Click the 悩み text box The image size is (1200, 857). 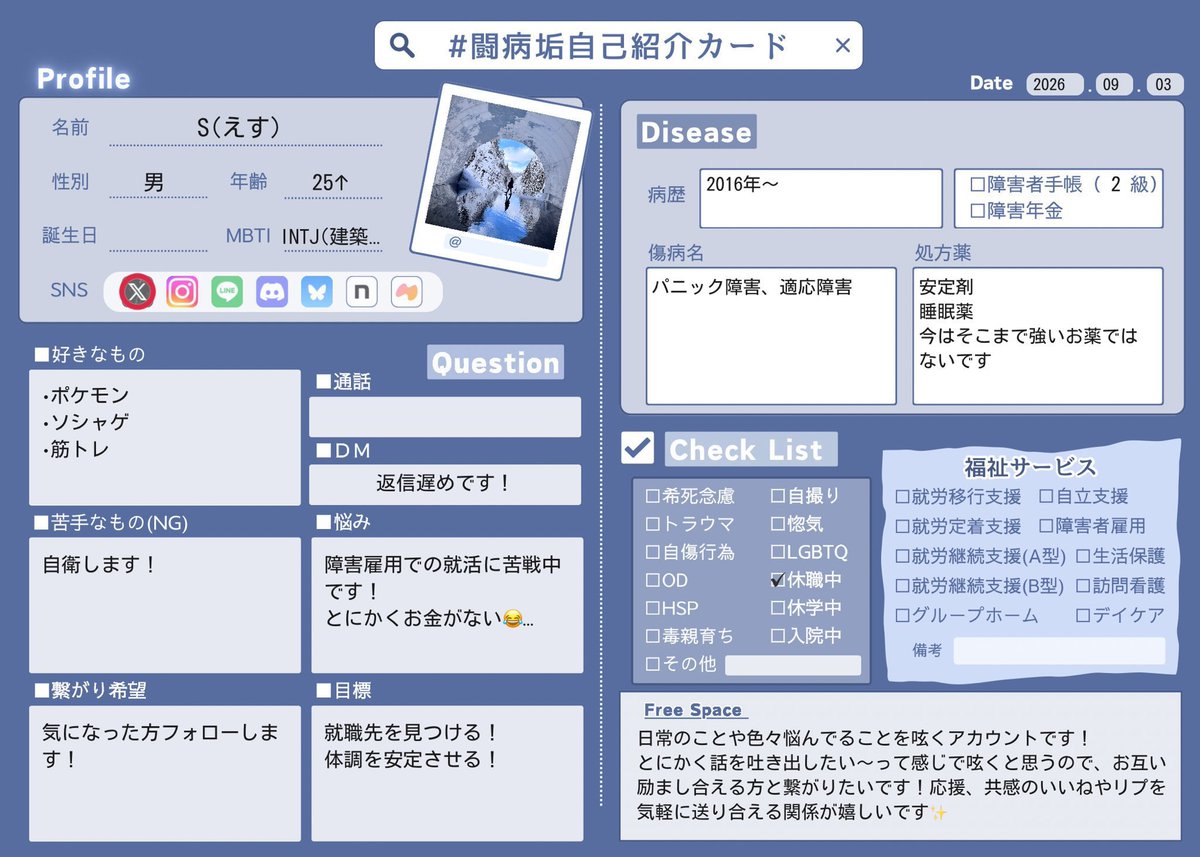click(x=447, y=605)
